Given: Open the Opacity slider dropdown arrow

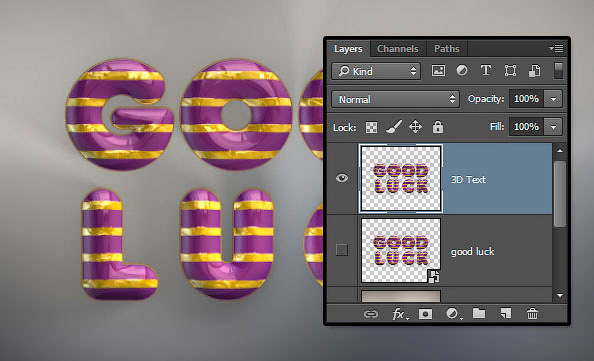Looking at the screenshot, I should coord(553,99).
